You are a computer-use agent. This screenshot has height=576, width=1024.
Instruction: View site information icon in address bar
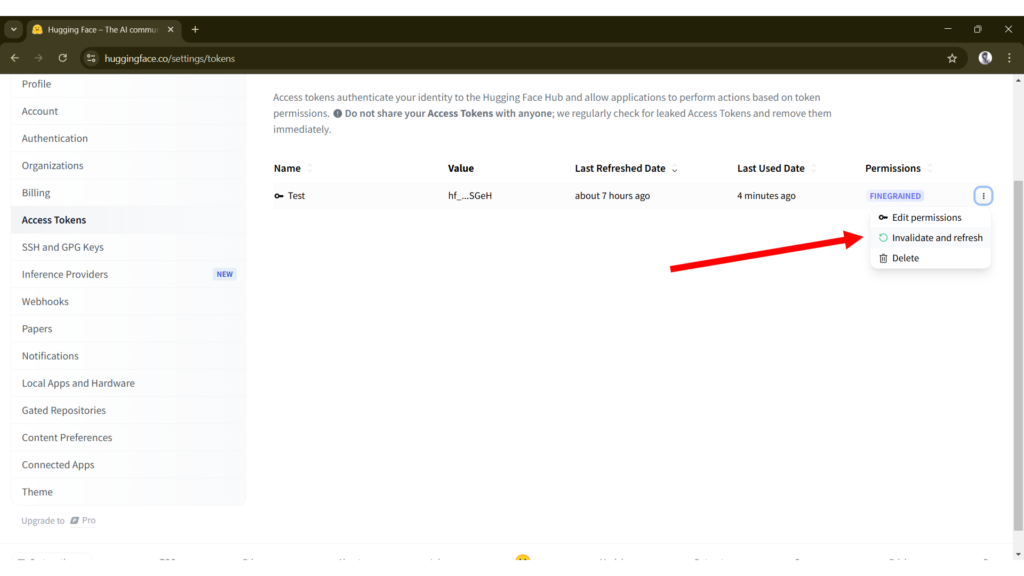tap(91, 58)
